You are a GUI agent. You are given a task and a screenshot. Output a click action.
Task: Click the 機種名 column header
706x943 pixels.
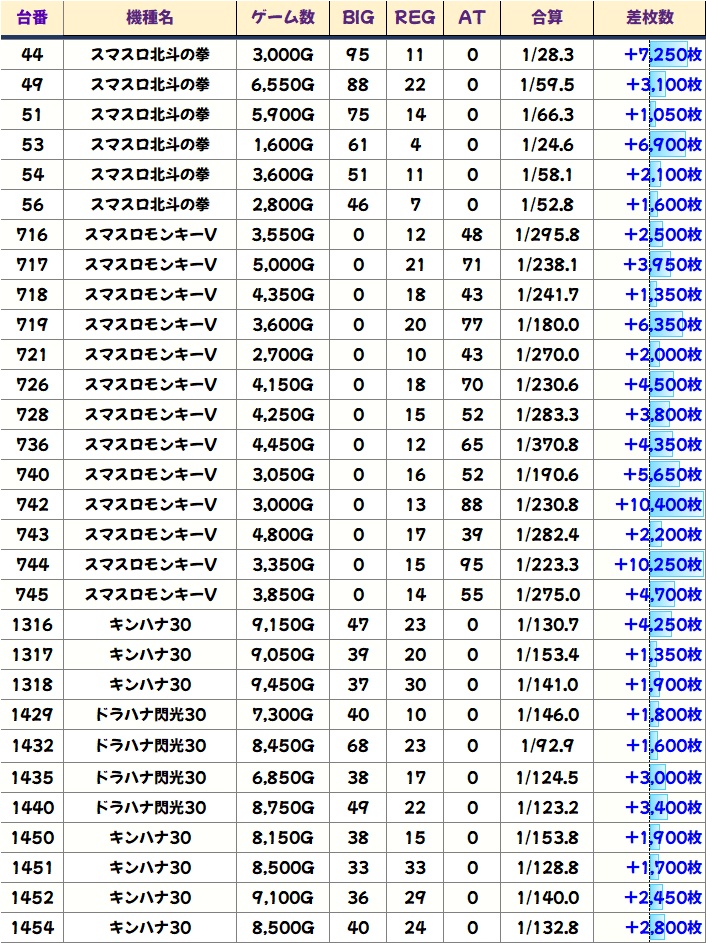click(x=150, y=18)
